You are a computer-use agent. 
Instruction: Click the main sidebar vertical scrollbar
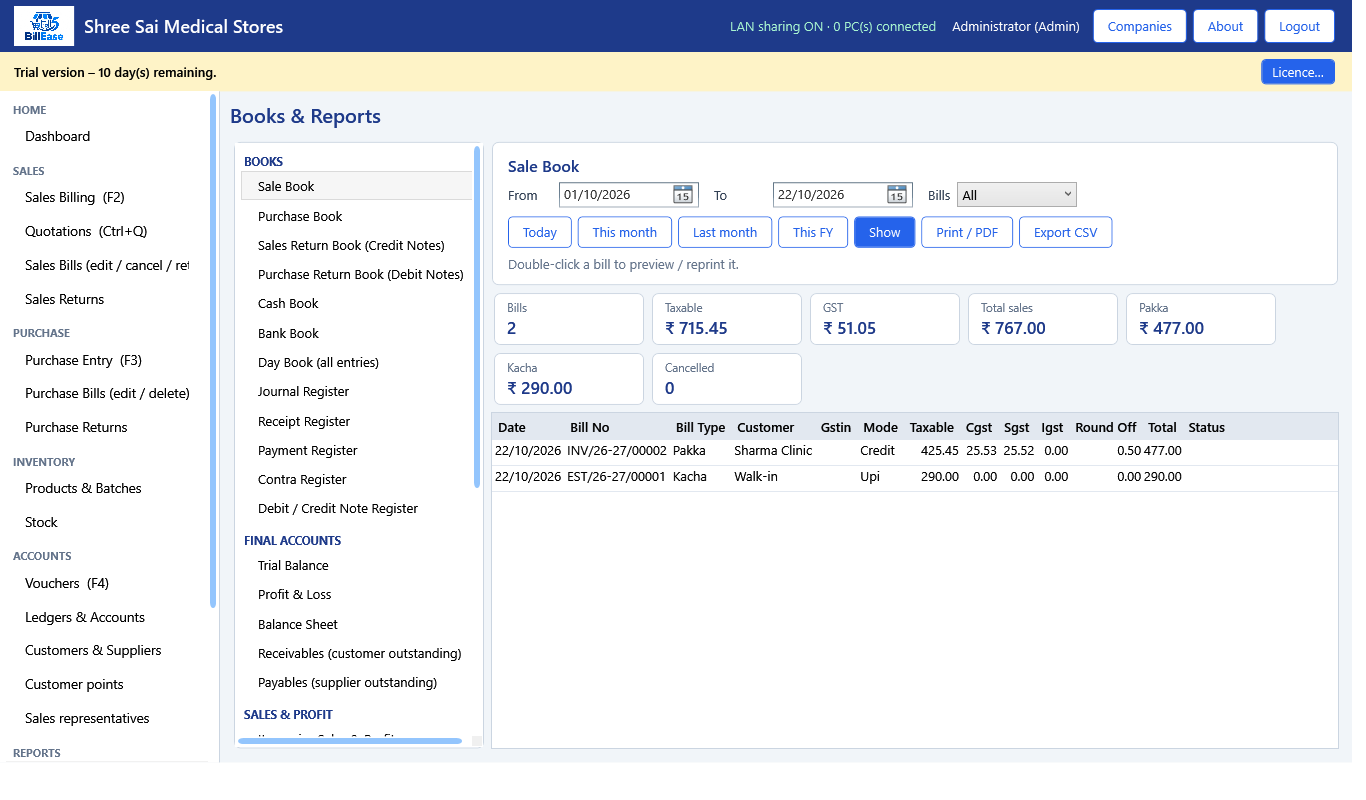point(212,350)
